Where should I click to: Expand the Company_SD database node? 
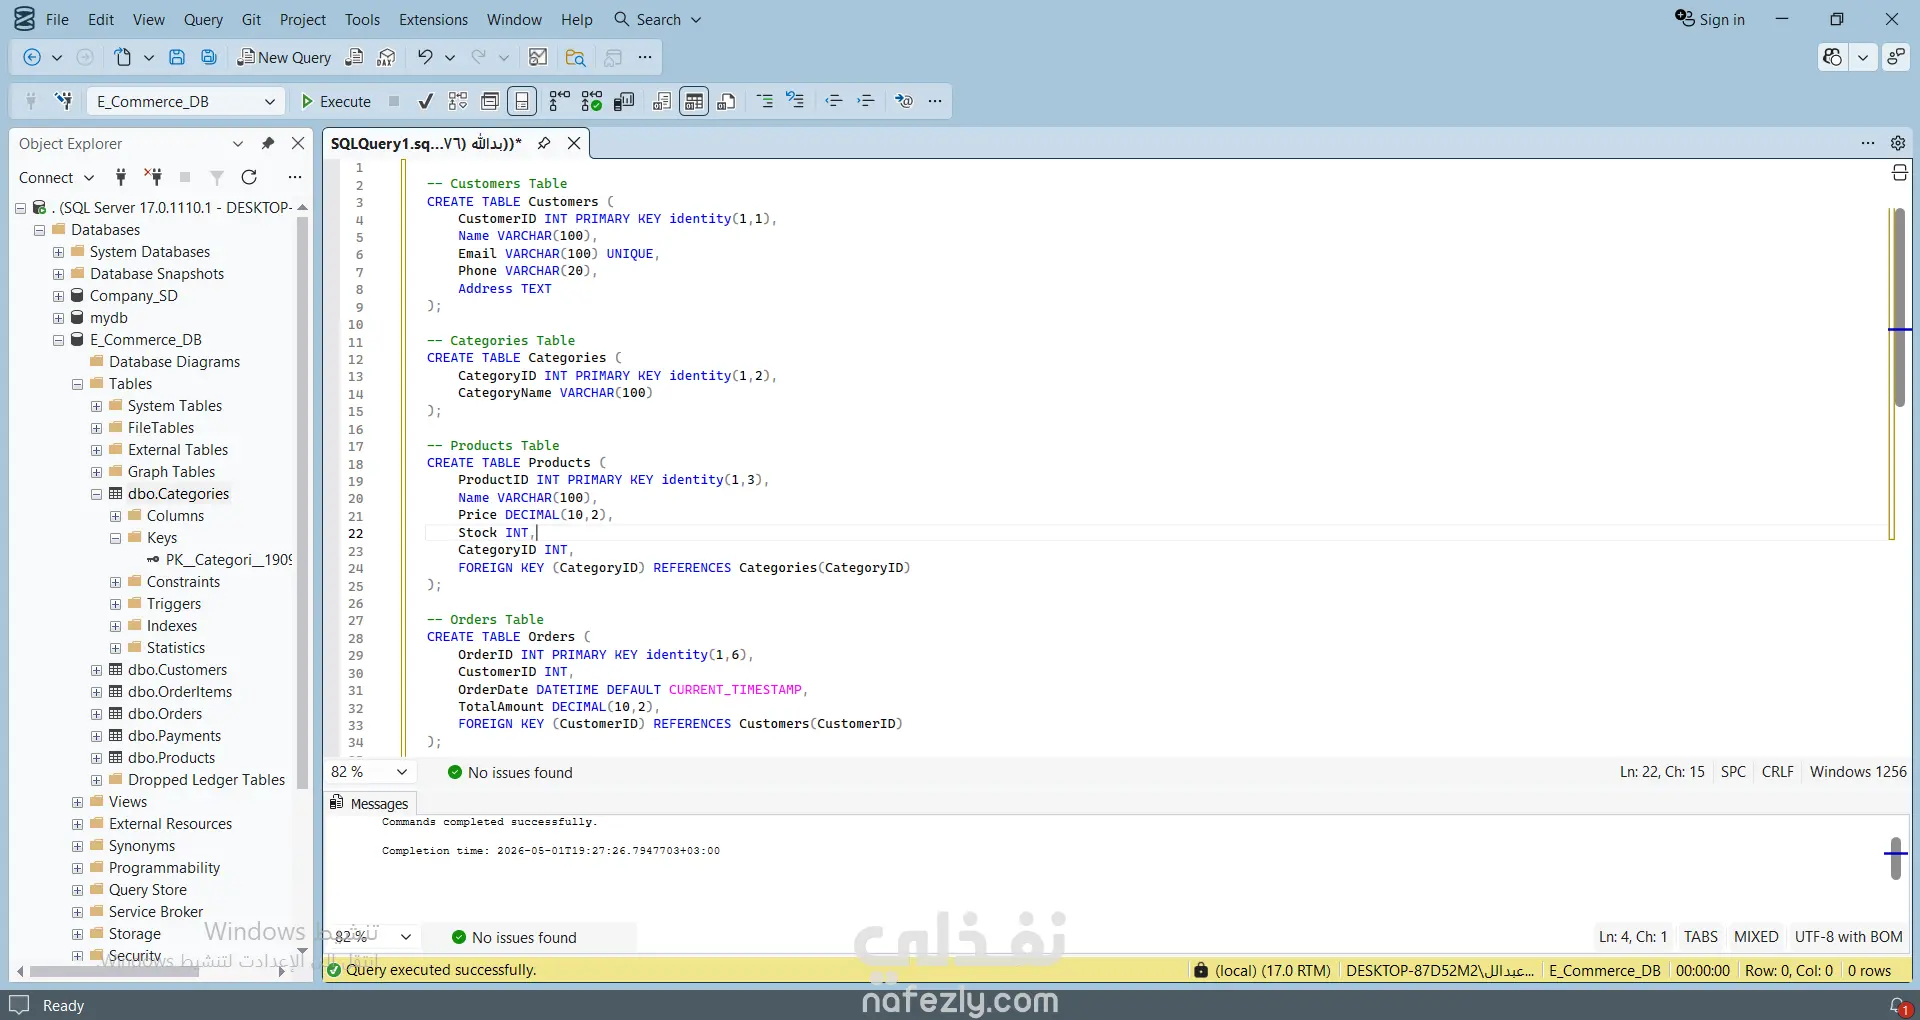58,296
